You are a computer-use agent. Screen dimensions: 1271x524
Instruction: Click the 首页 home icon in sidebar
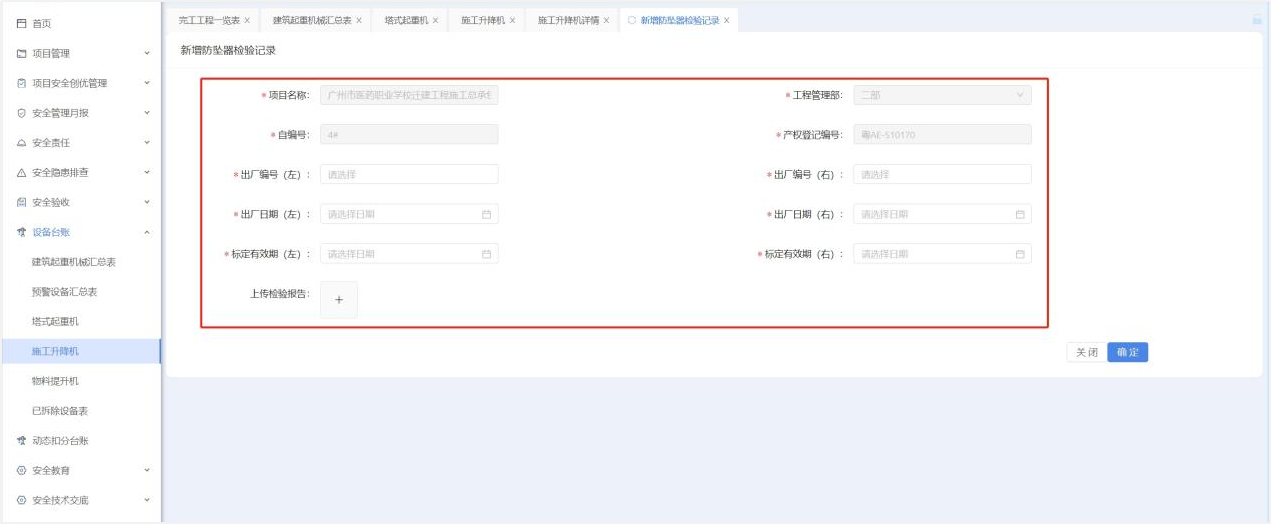coord(21,23)
